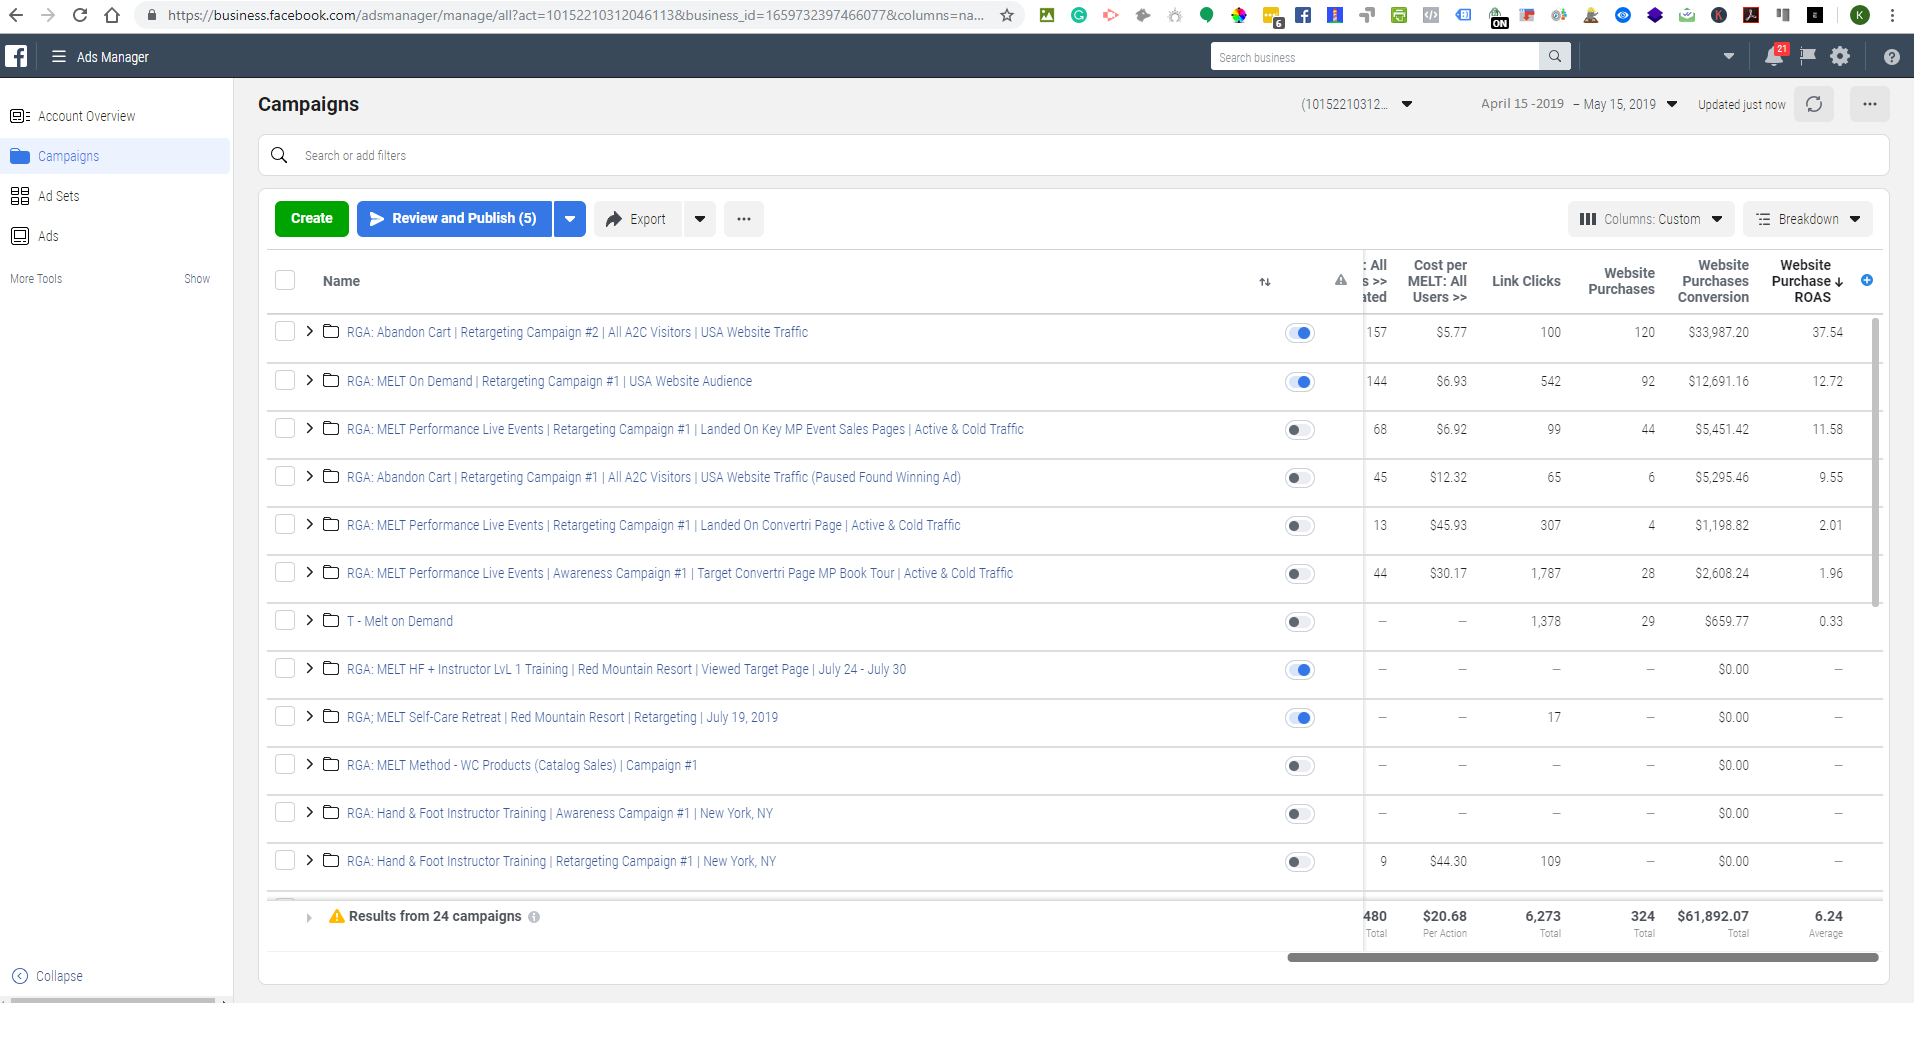The width and height of the screenshot is (1920, 1040).
Task: Click the business search magnifier button
Action: coord(1555,57)
